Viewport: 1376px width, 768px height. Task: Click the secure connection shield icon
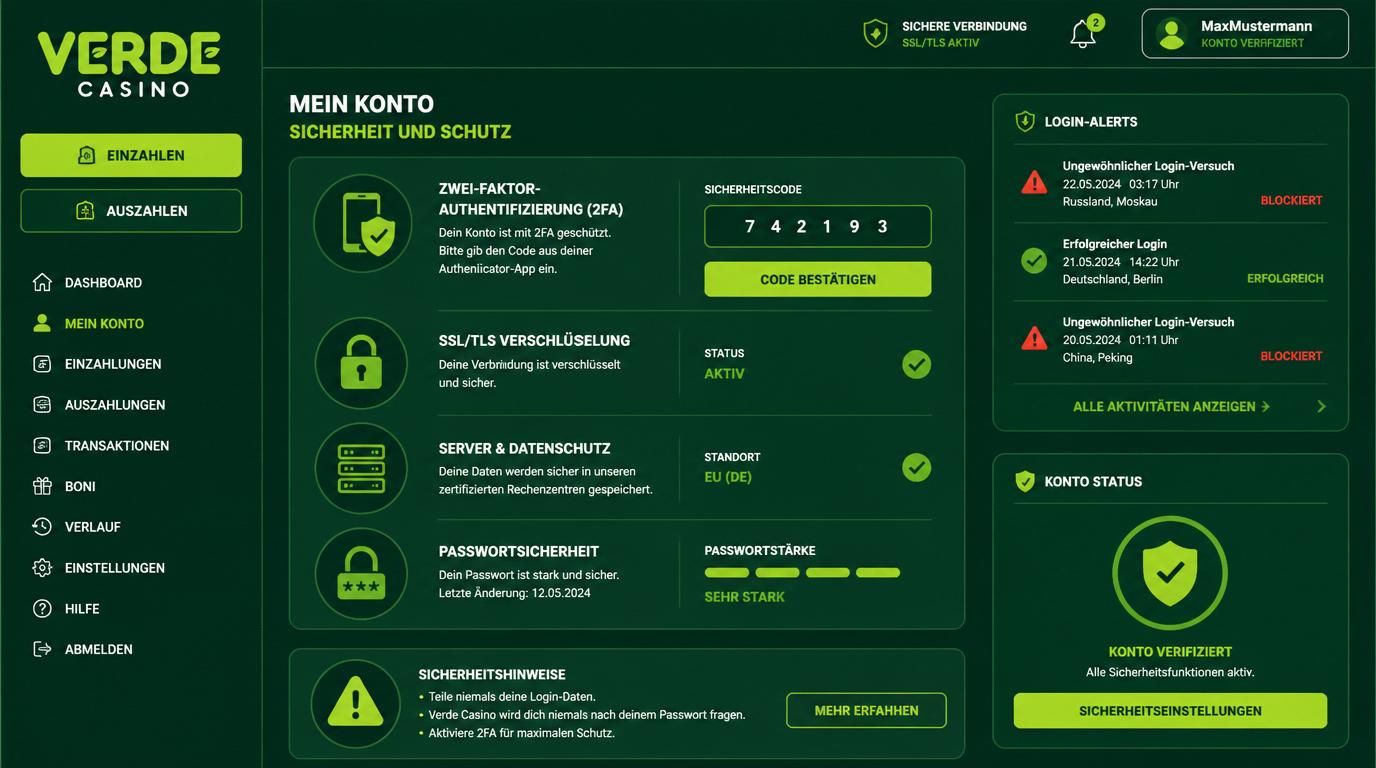coord(875,33)
